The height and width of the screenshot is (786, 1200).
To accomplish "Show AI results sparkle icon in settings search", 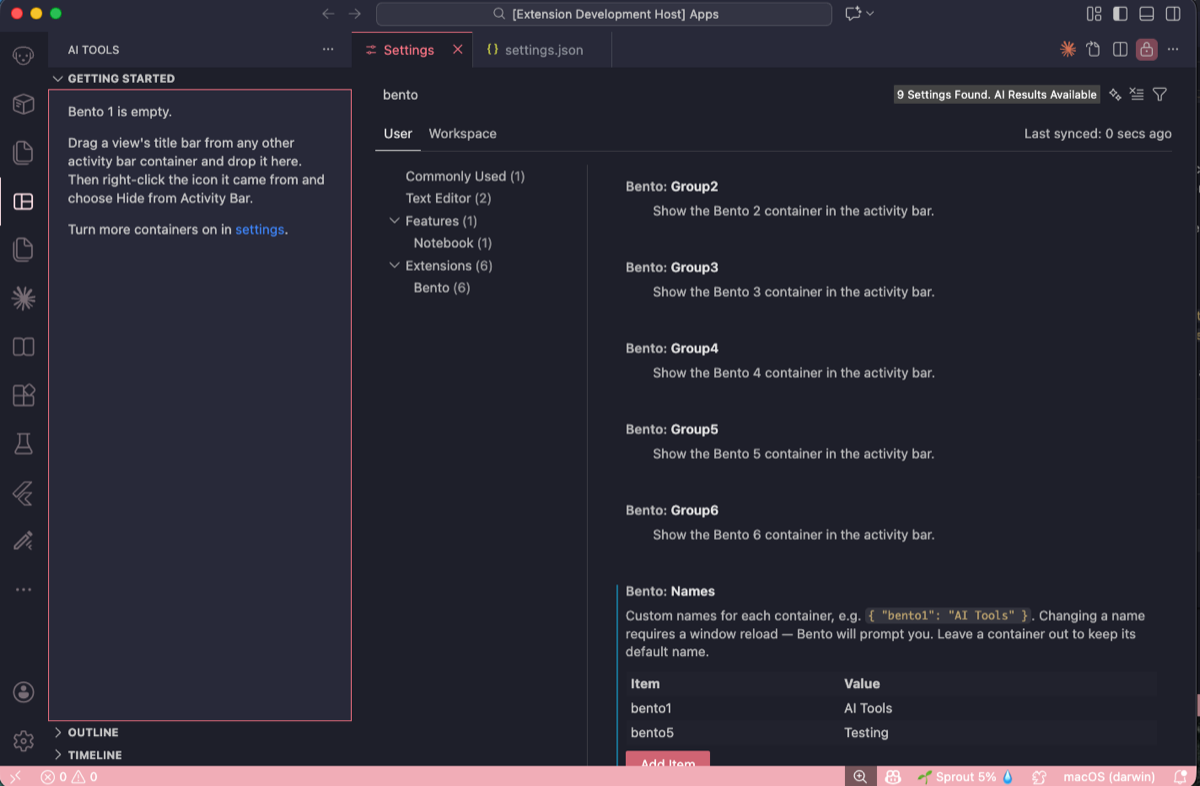I will click(x=1115, y=94).
